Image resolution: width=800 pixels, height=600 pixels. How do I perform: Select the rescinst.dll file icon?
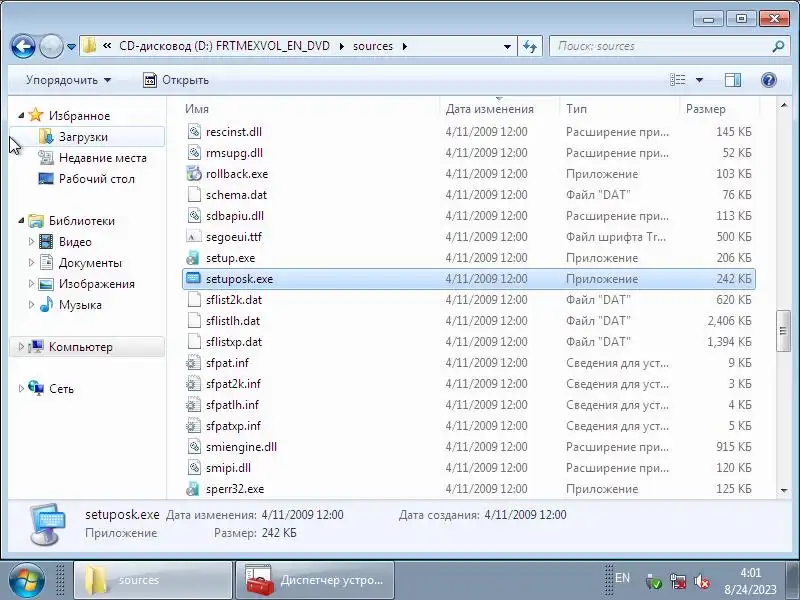(194, 132)
